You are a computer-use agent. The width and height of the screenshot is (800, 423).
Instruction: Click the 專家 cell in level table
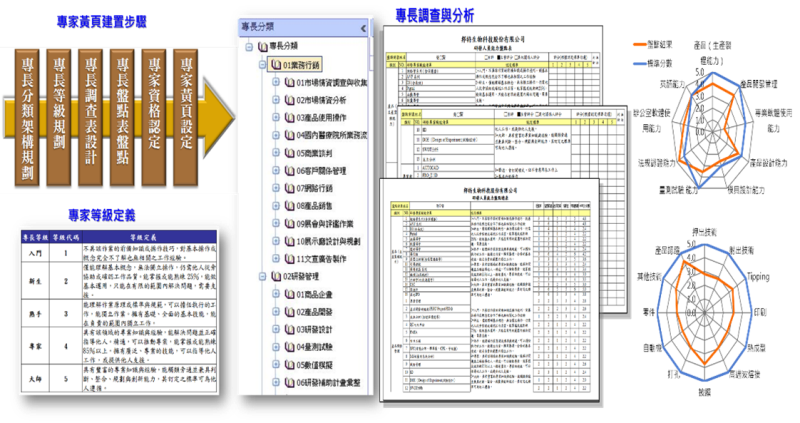pyautogui.click(x=35, y=346)
